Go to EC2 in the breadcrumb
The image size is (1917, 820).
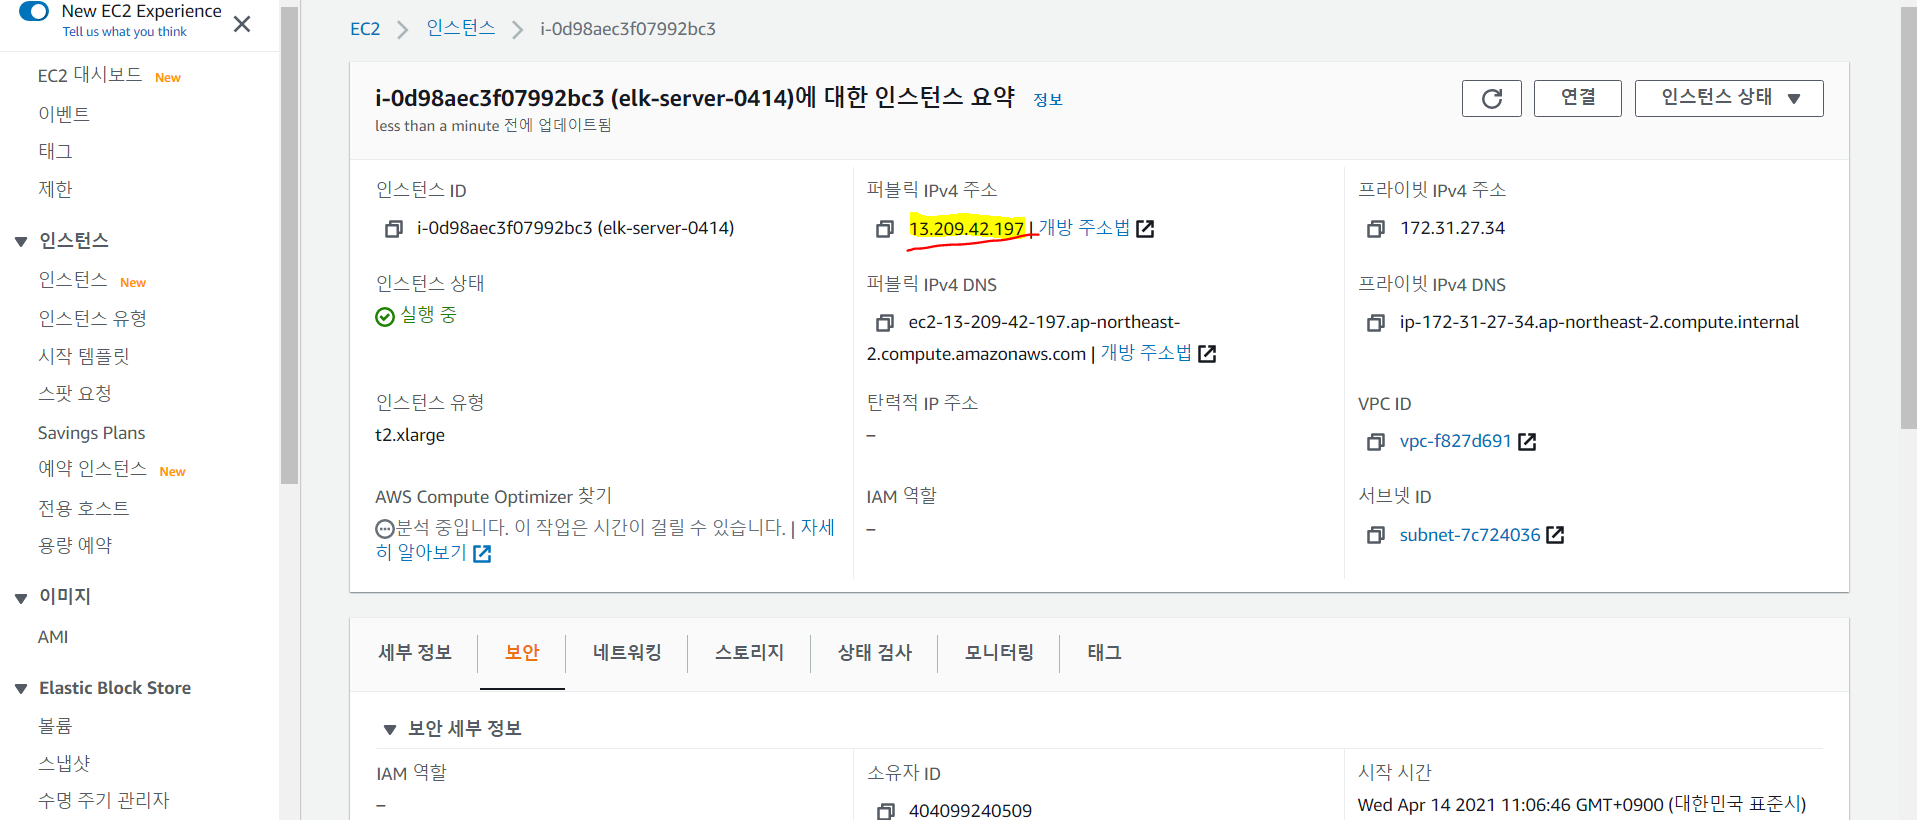(365, 29)
